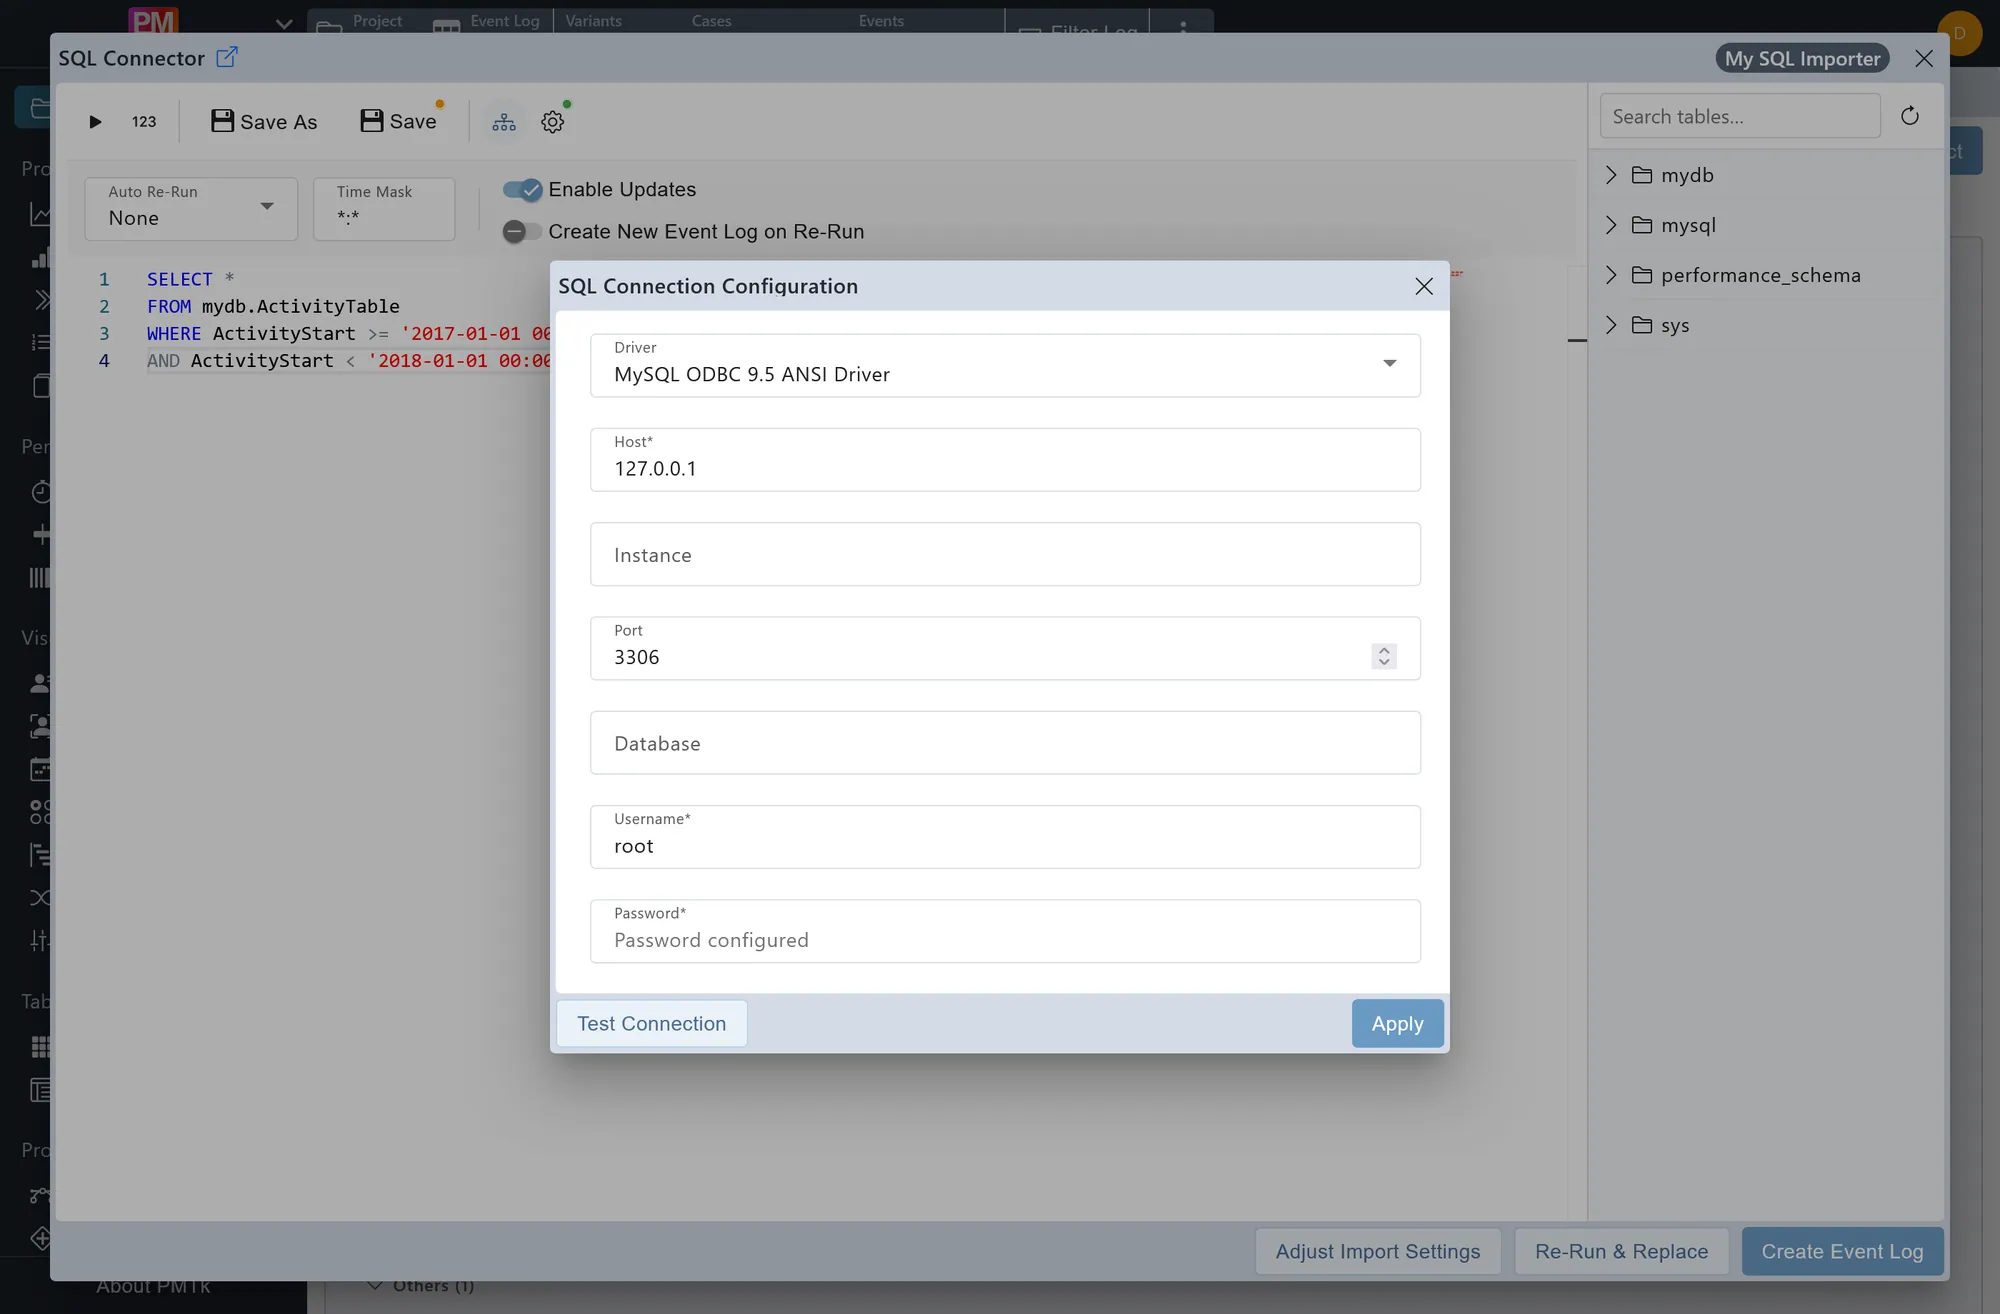Screen dimensions: 2000x1314
Task: Click the Search tables box
Action: click(1740, 116)
